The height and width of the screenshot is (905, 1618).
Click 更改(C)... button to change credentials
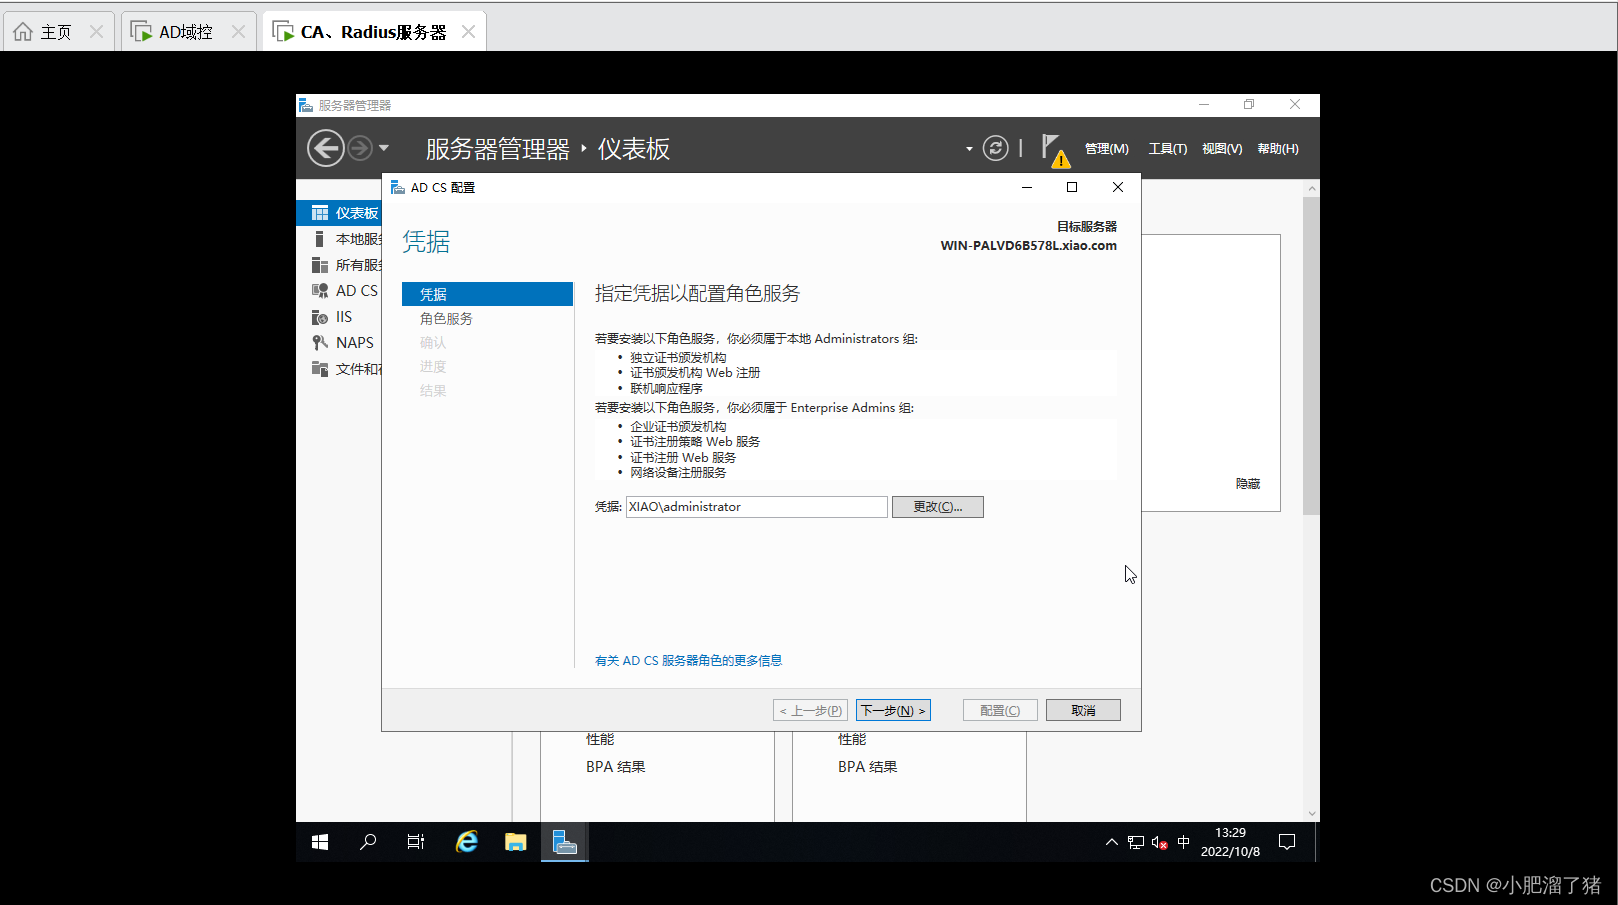(x=938, y=507)
